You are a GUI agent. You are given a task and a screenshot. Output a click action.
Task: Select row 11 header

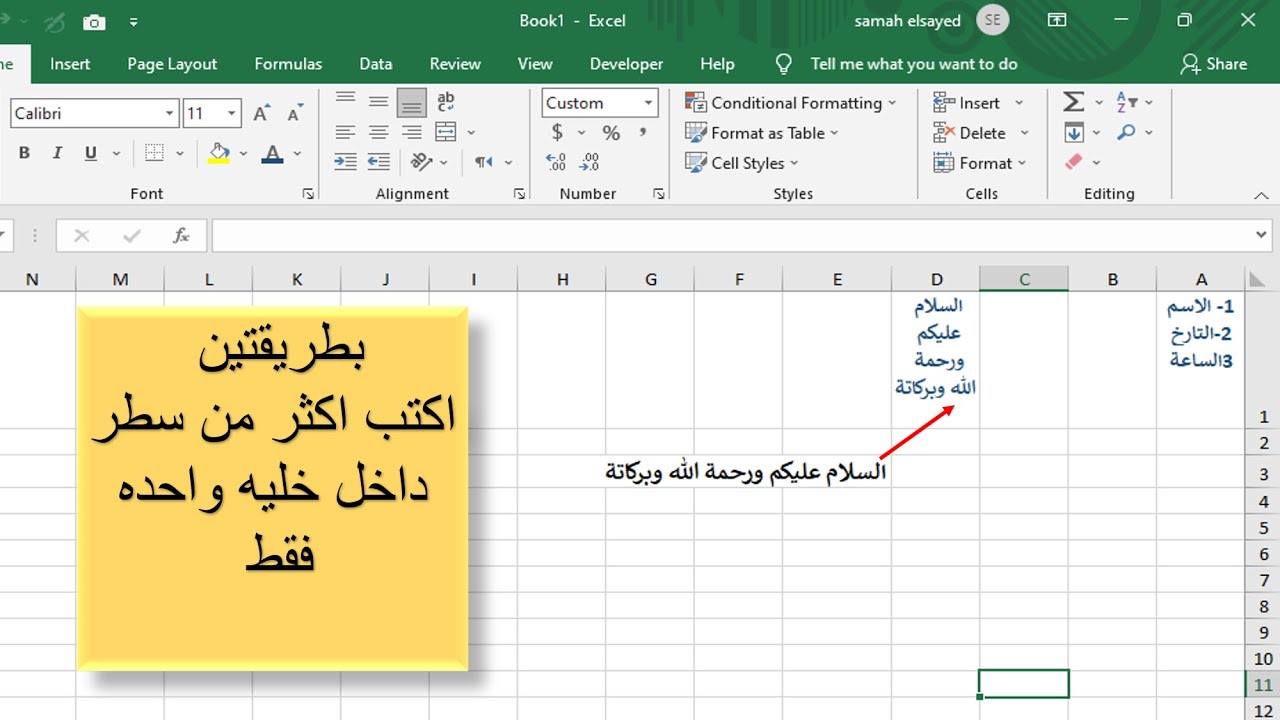[1262, 685]
